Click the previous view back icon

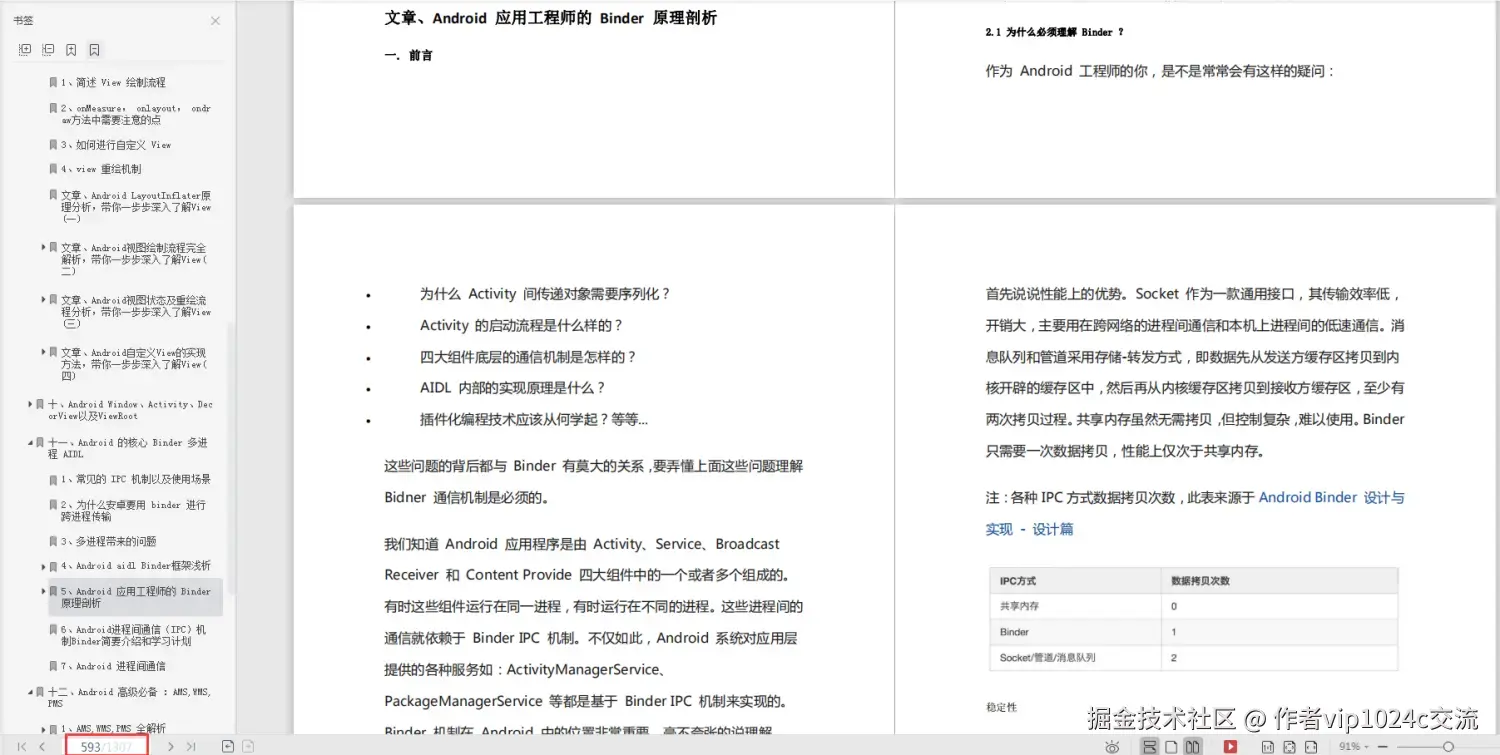pyautogui.click(x=228, y=746)
